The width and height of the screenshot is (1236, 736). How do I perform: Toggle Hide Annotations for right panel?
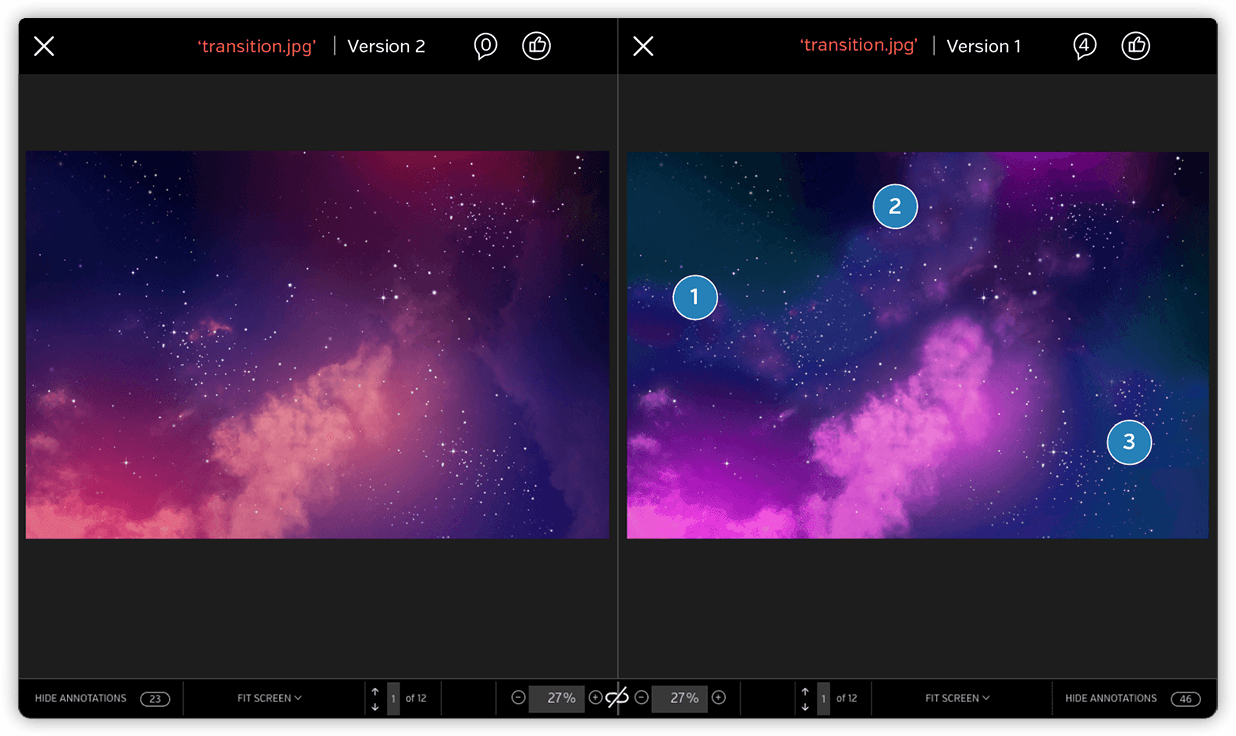[1110, 698]
